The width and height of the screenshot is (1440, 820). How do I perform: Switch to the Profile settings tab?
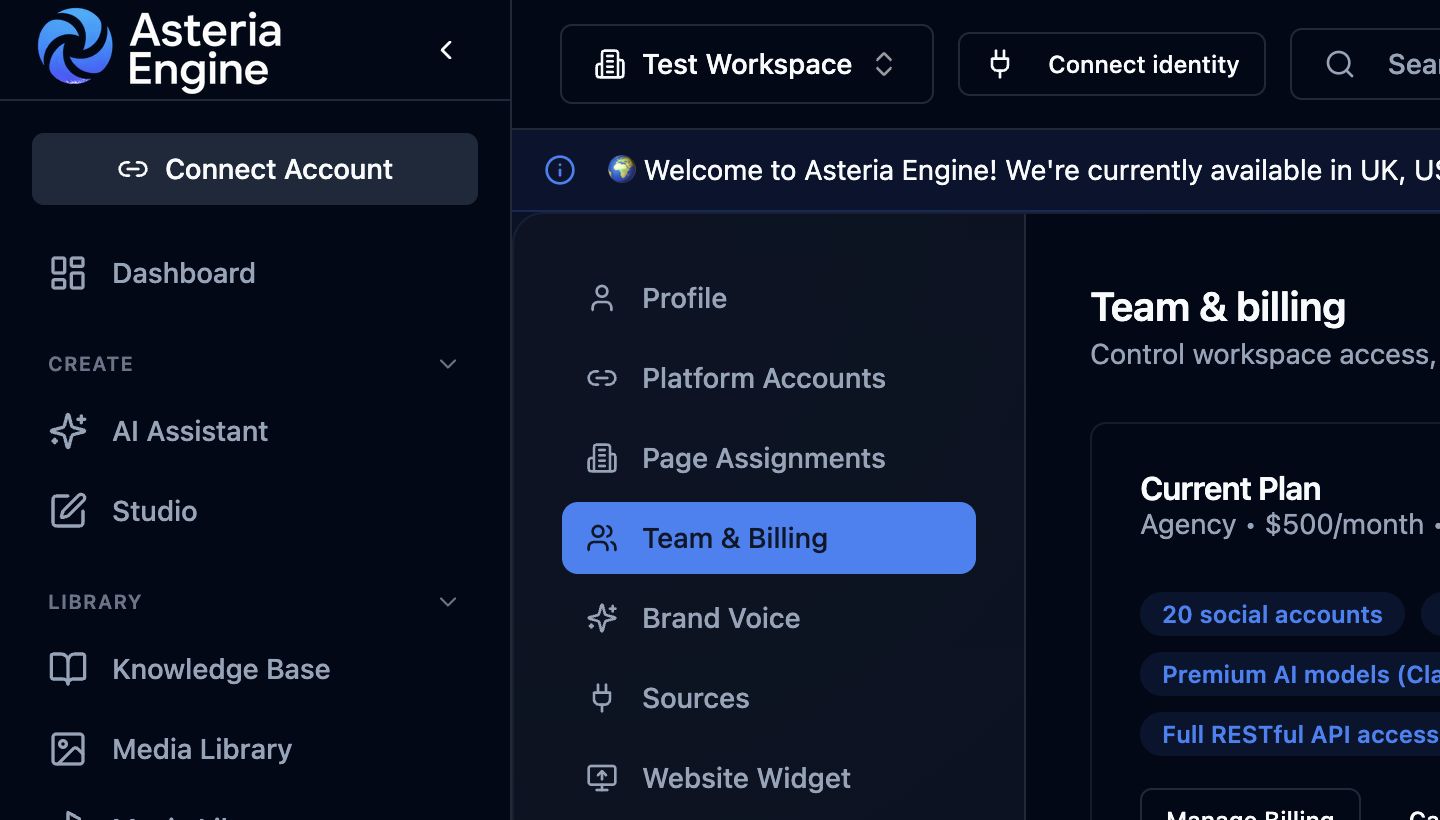pyautogui.click(x=769, y=298)
